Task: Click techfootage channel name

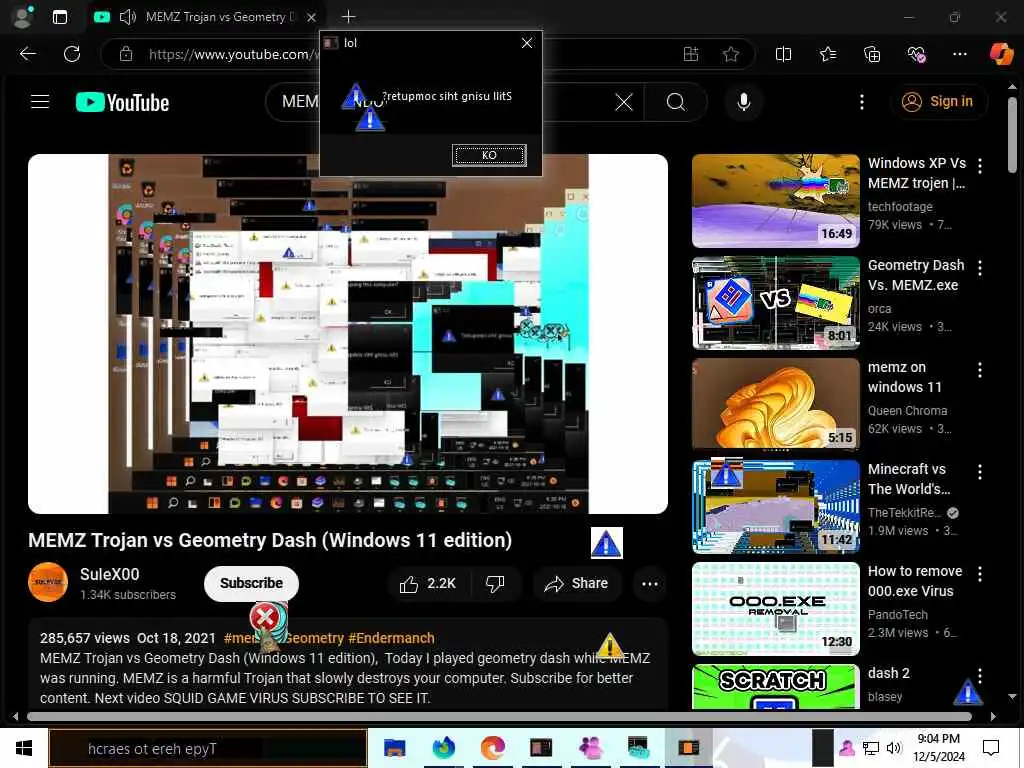Action: pyautogui.click(x=900, y=206)
